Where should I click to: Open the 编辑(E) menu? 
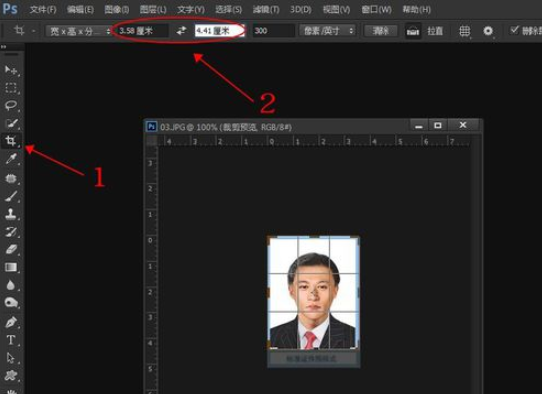click(80, 10)
